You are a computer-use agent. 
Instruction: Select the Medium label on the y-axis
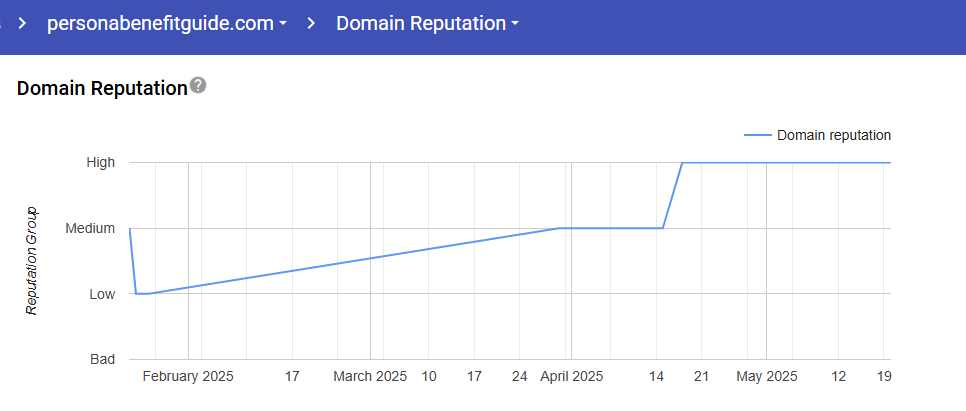tap(90, 228)
